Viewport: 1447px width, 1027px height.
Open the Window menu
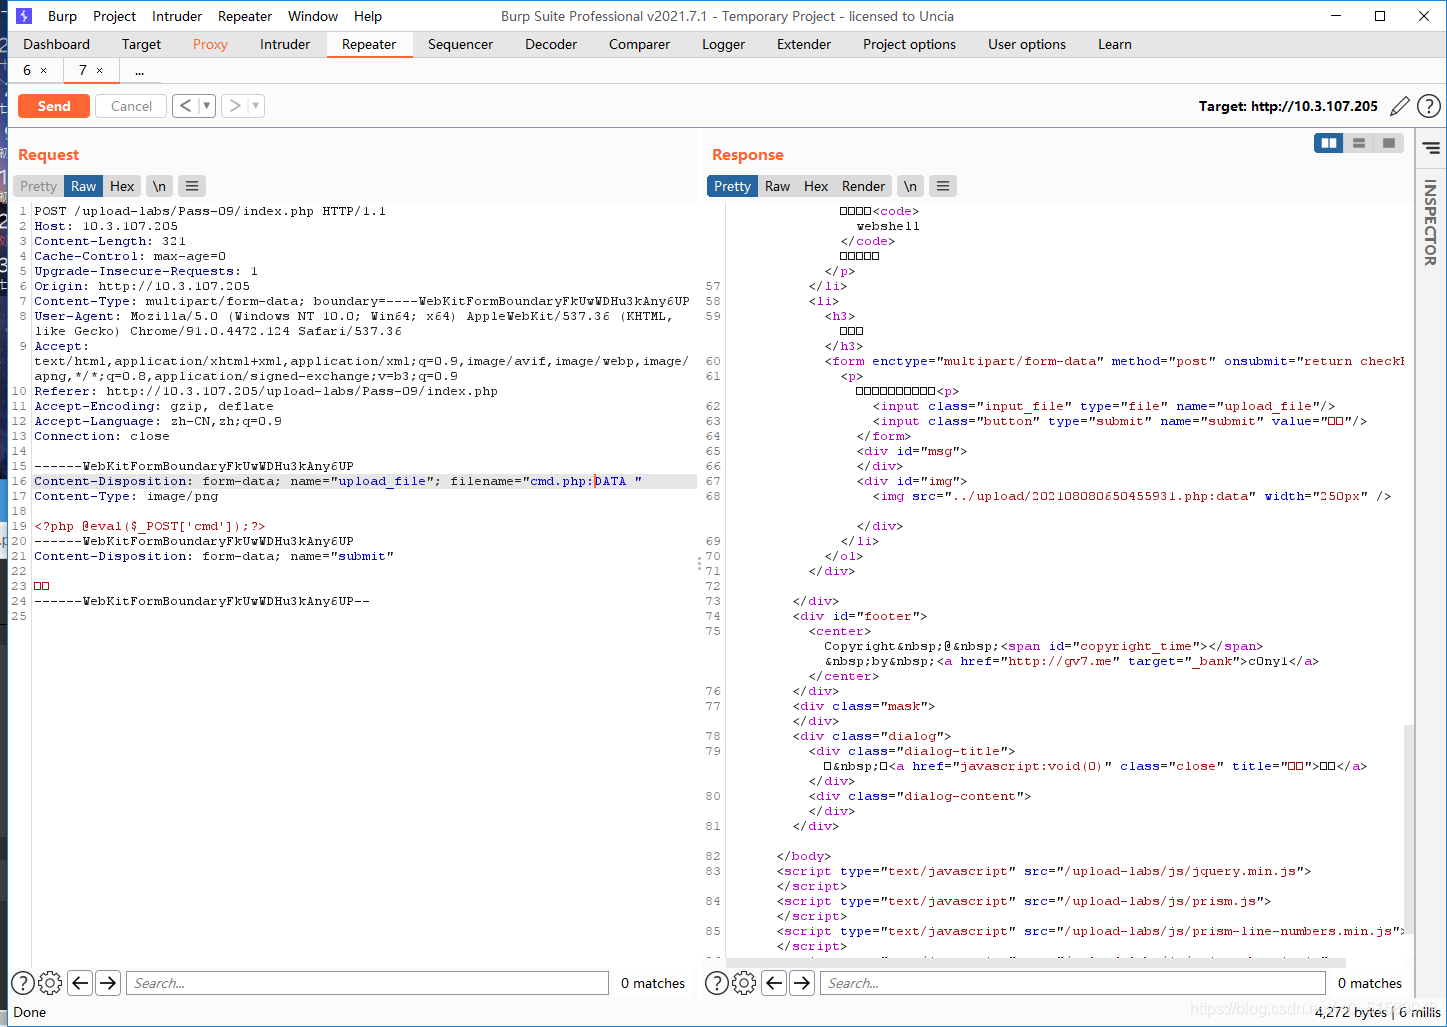[313, 16]
